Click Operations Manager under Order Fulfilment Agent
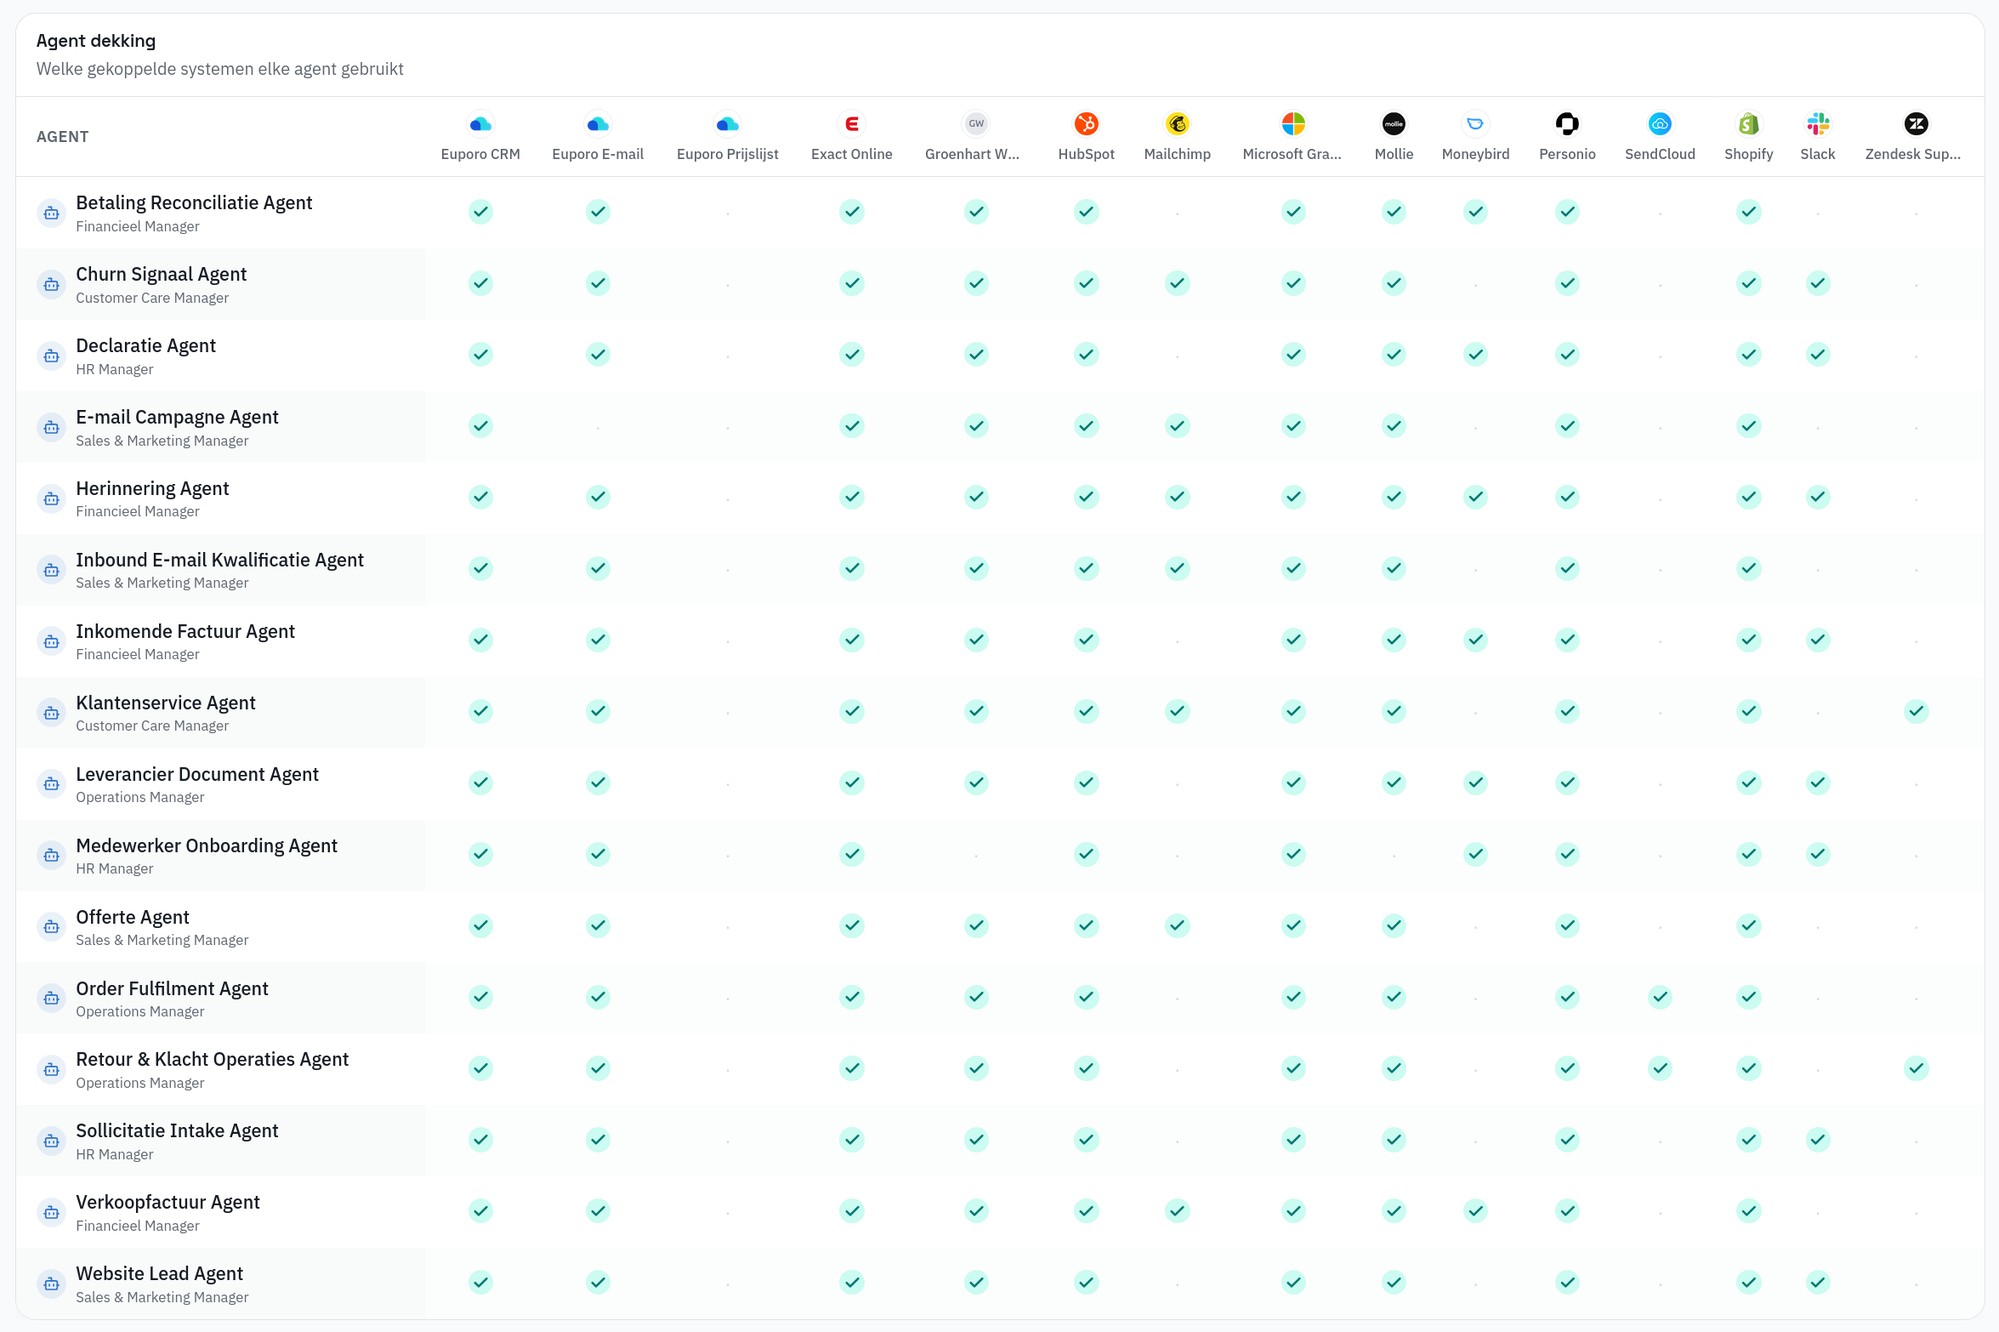The height and width of the screenshot is (1332, 1999). coord(140,1011)
